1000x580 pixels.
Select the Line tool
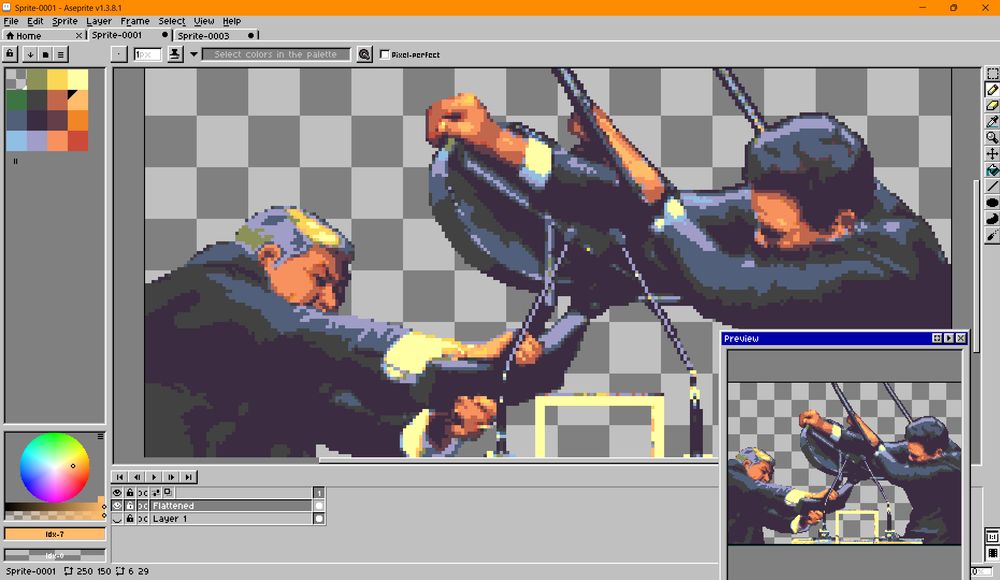click(x=992, y=186)
